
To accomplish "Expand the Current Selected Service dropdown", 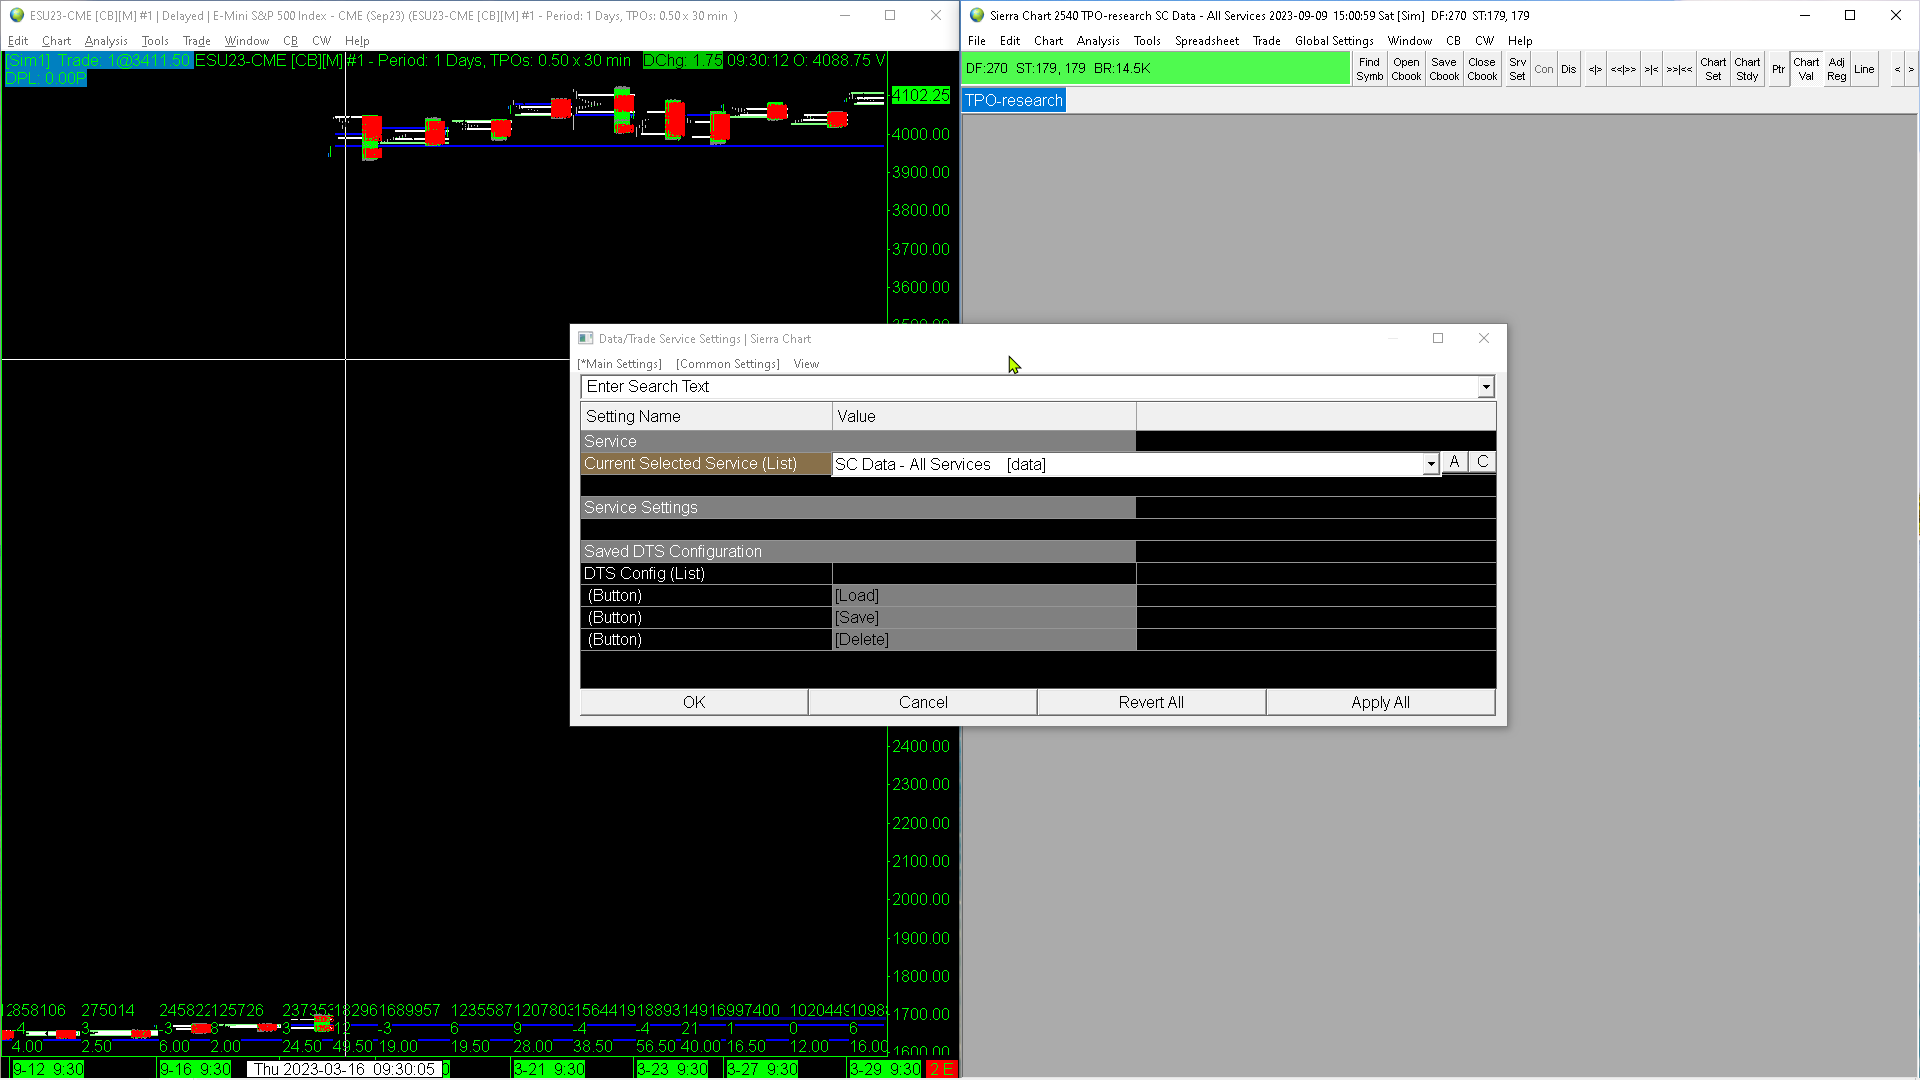I will pyautogui.click(x=1431, y=464).
